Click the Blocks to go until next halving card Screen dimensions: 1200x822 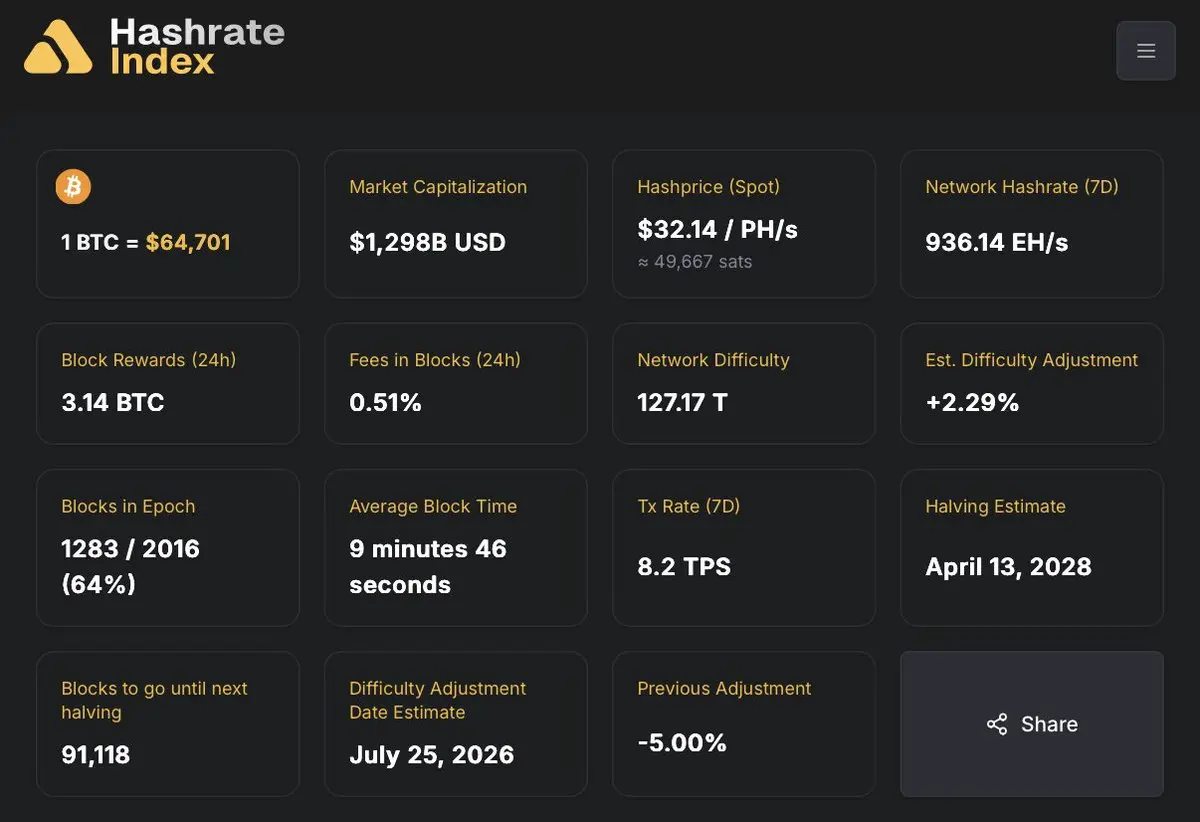tap(168, 725)
